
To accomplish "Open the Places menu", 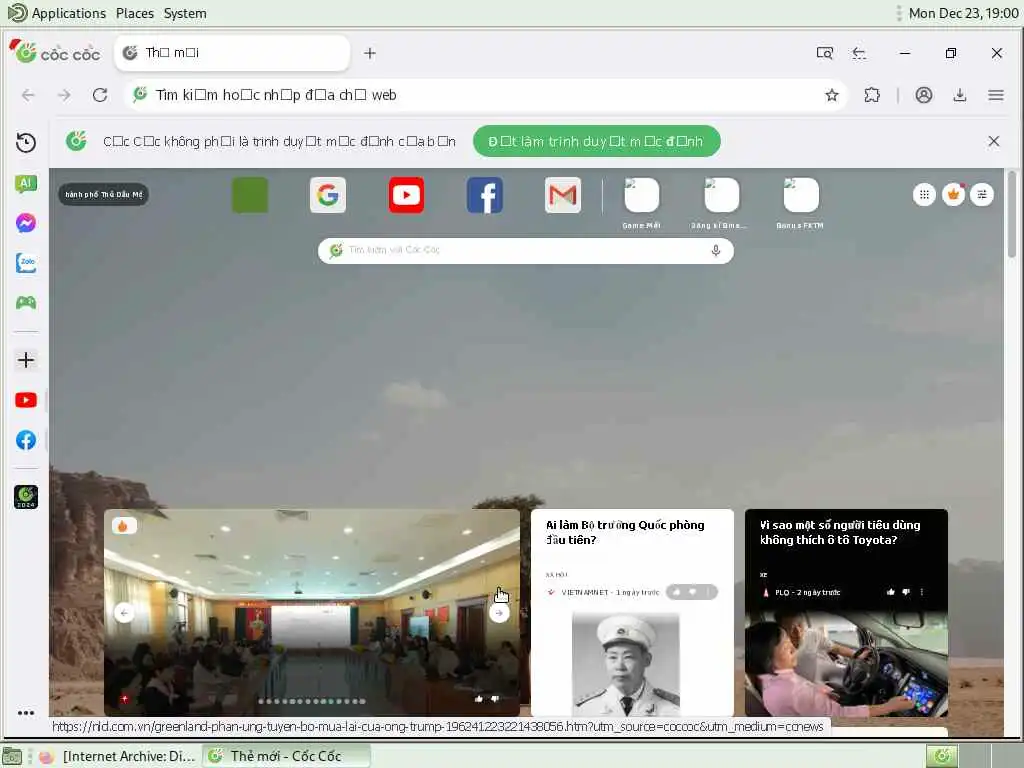I will [135, 13].
